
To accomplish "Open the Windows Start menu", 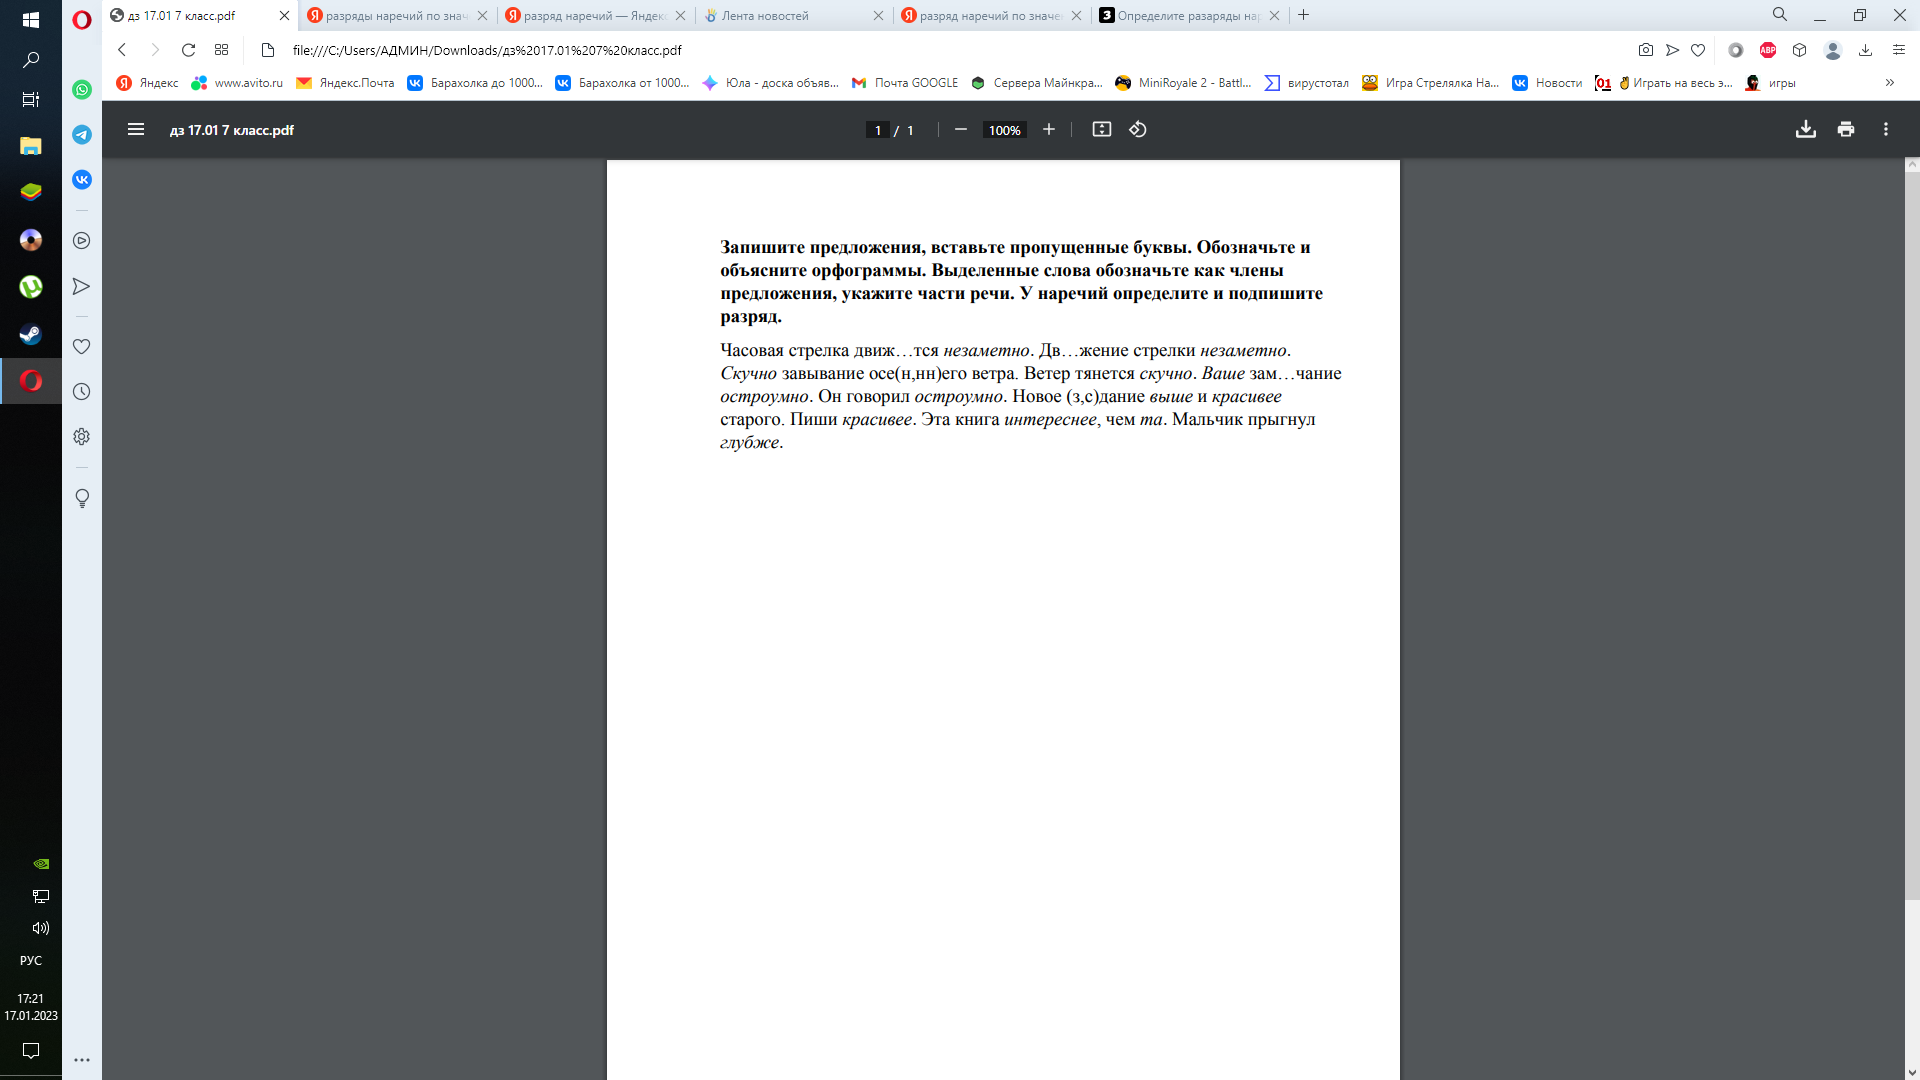I will [31, 19].
